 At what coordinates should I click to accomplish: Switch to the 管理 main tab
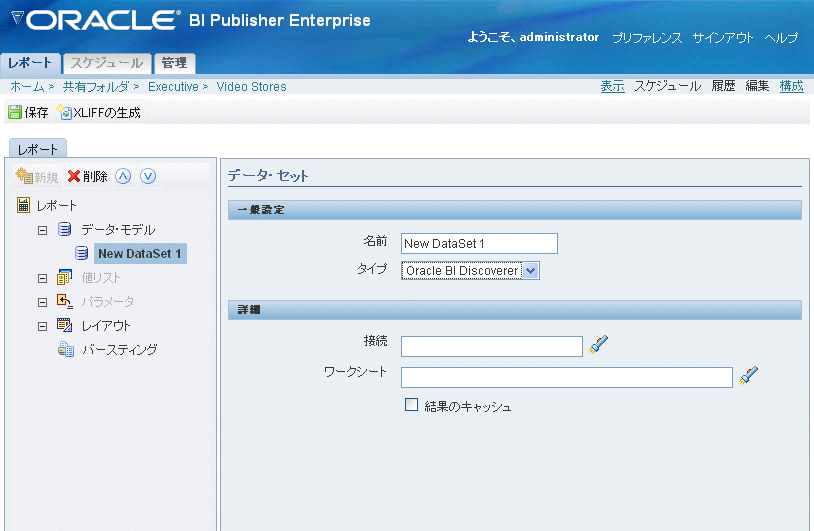(174, 63)
